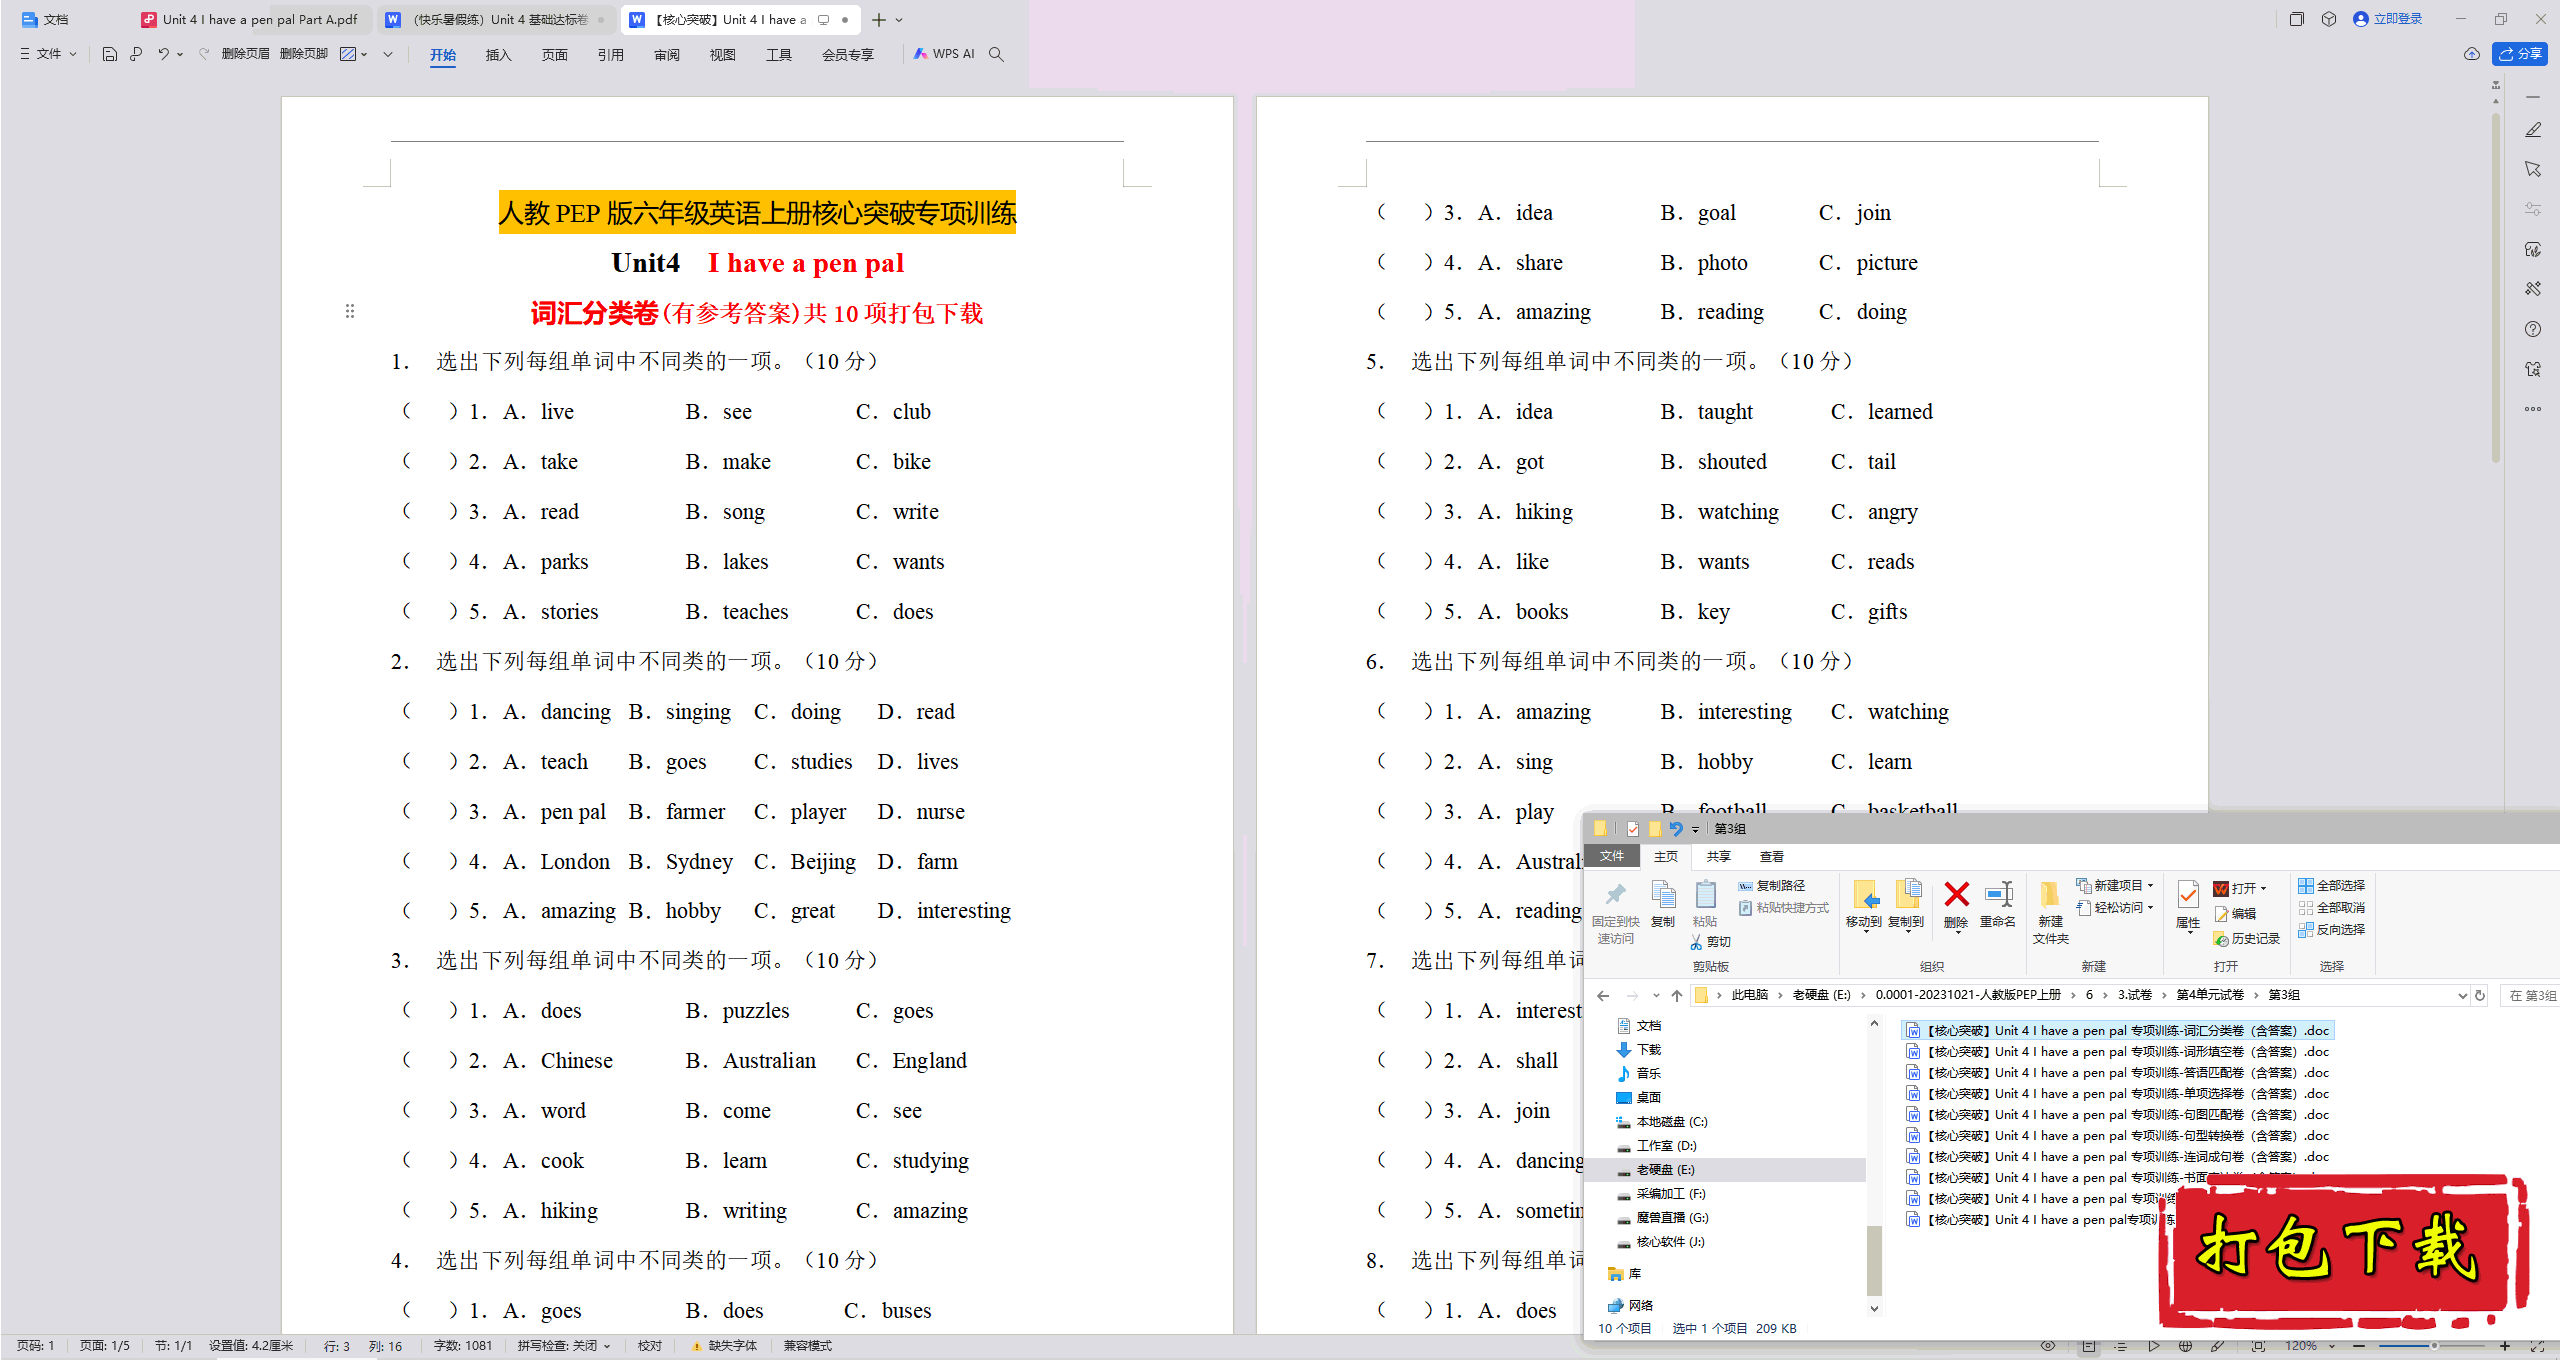Expand the 打开 dropdown in Explorer ribbon
Screen dimensions: 2560x1360
coord(2262,888)
